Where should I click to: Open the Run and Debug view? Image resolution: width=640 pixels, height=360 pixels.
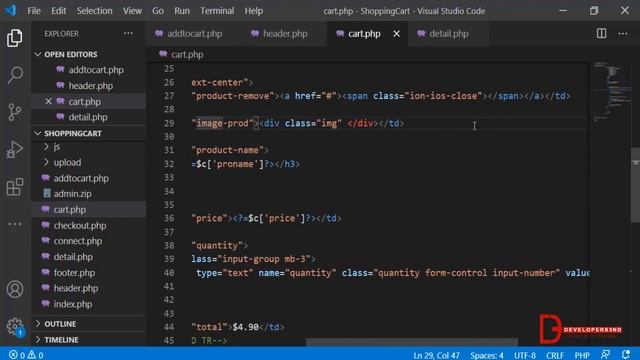coord(15,149)
